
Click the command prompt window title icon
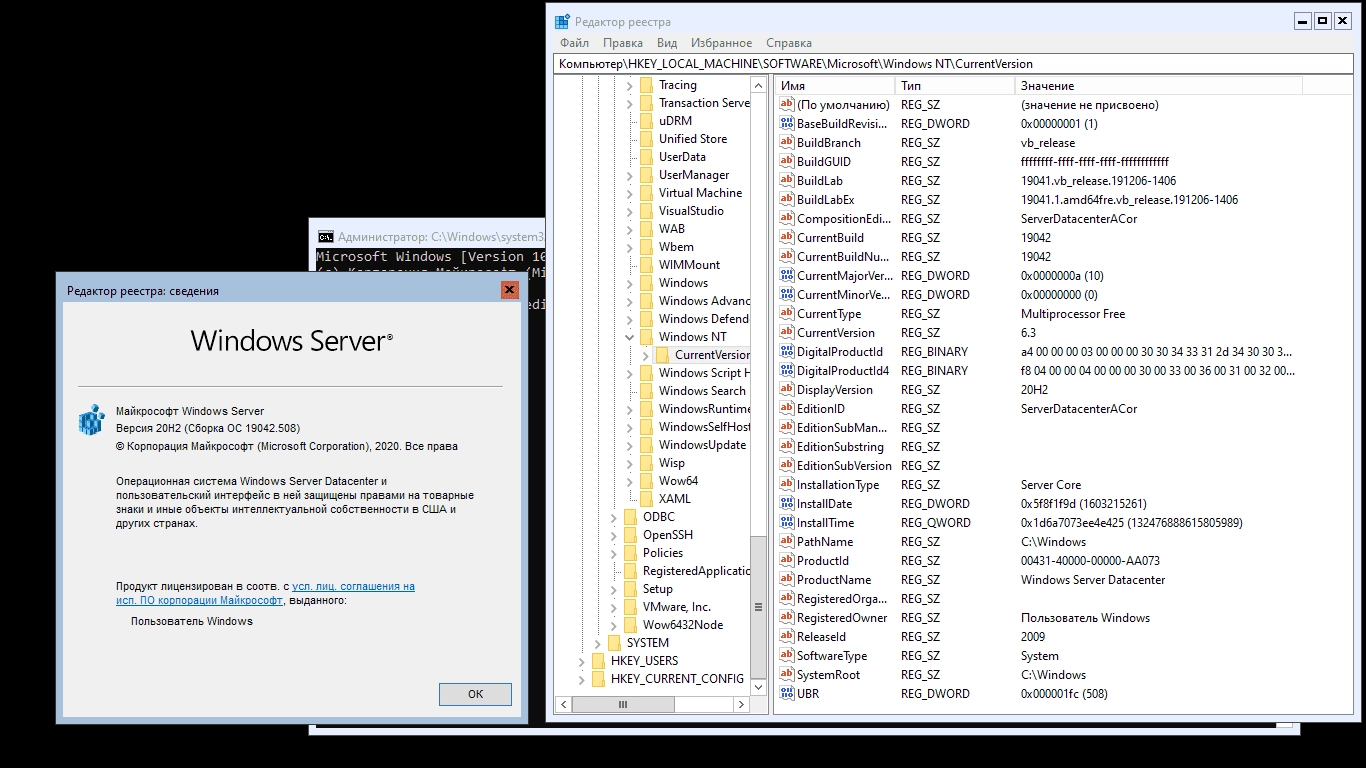coord(325,237)
